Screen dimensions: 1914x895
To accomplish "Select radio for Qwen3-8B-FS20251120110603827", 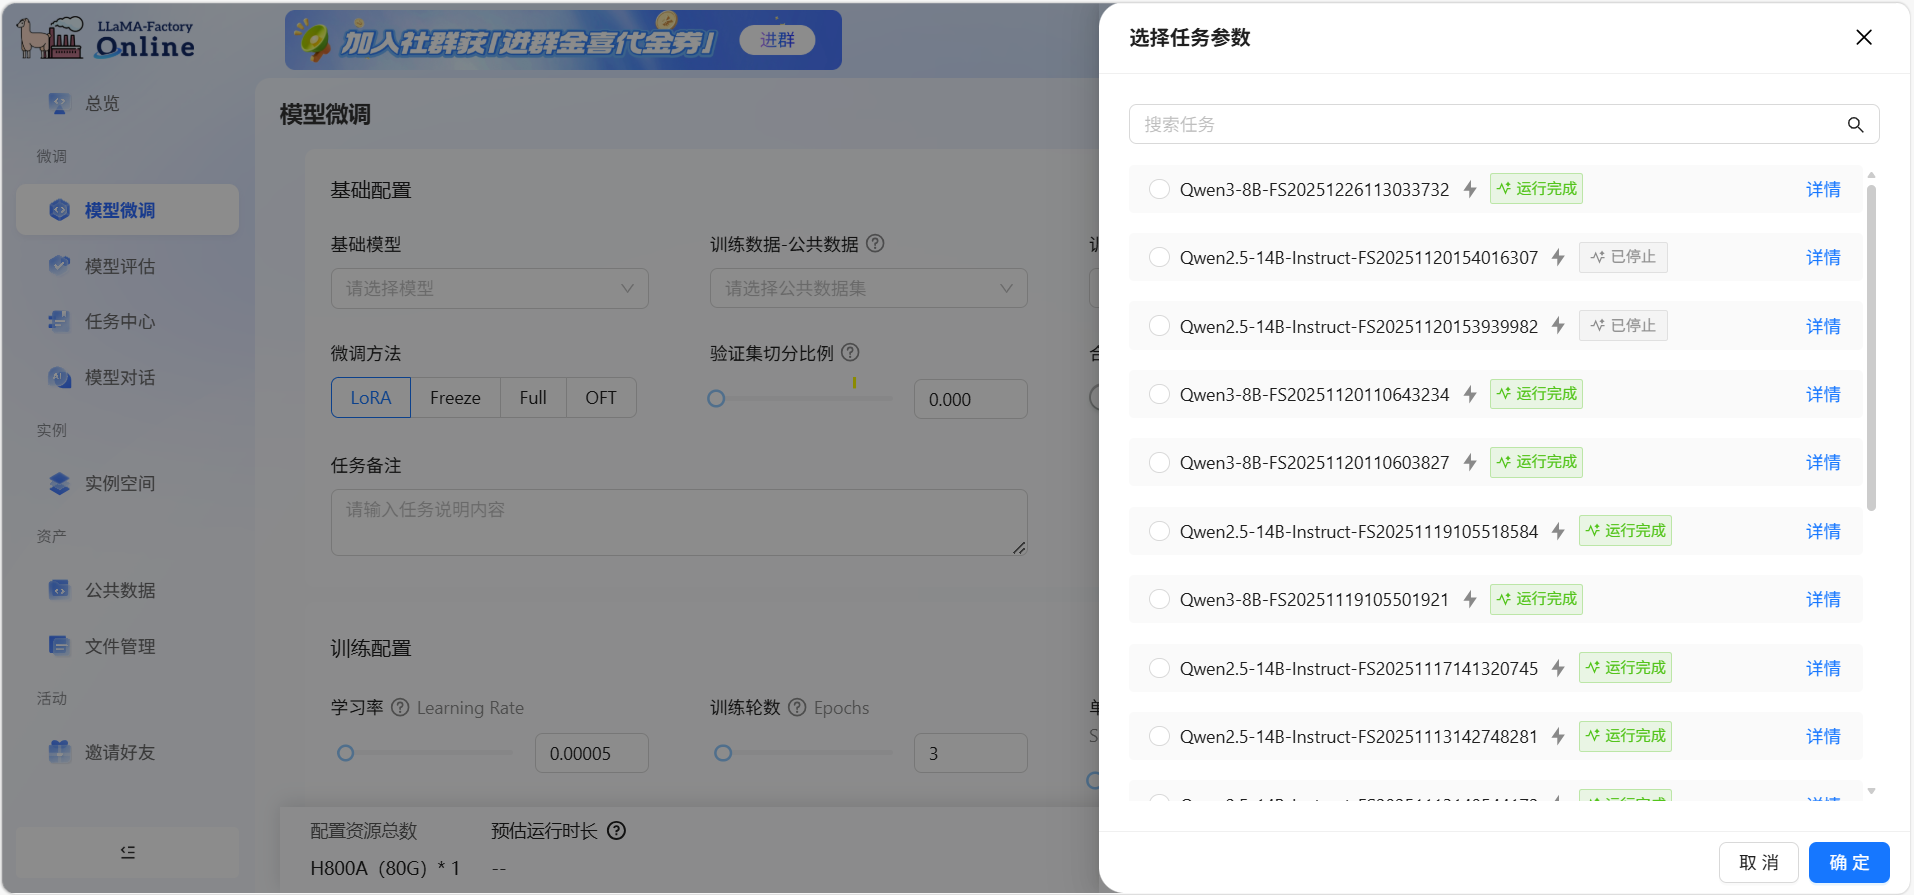I will (1159, 462).
